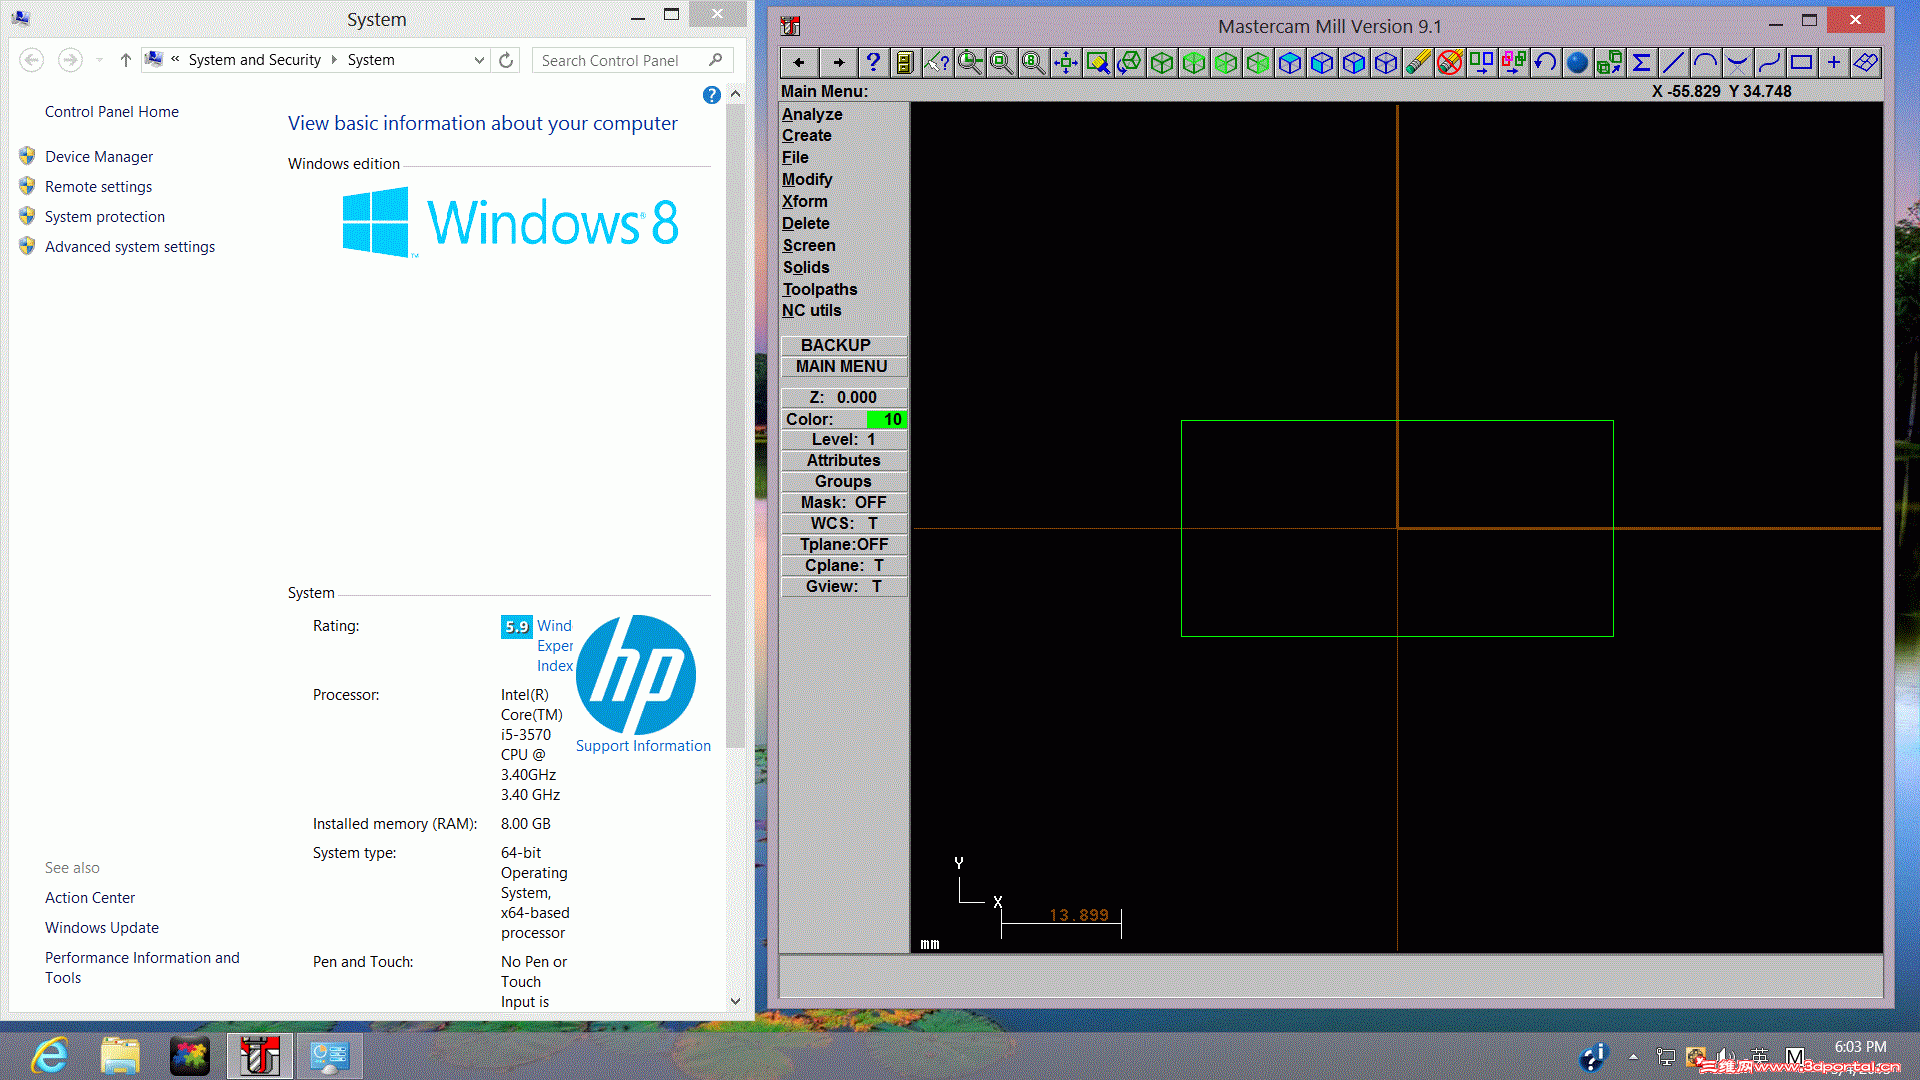1920x1080 pixels.
Task: Click the Create arc toolbar icon
Action: tap(1705, 63)
